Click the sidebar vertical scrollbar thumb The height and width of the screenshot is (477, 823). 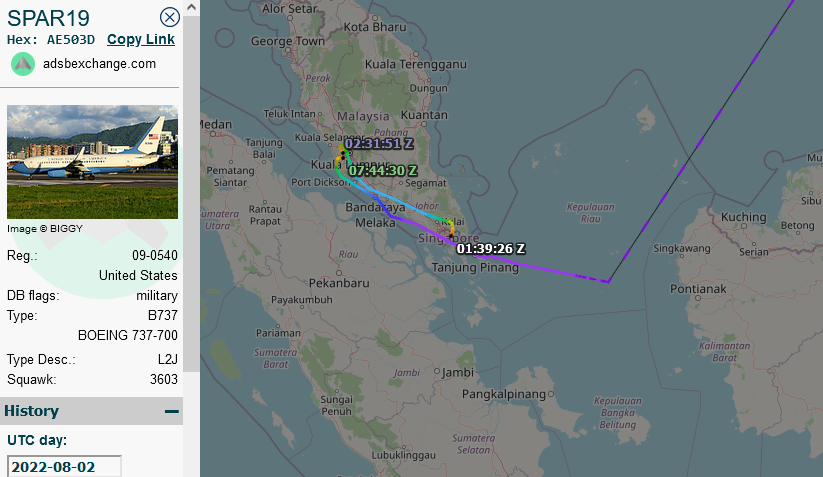coord(192,194)
